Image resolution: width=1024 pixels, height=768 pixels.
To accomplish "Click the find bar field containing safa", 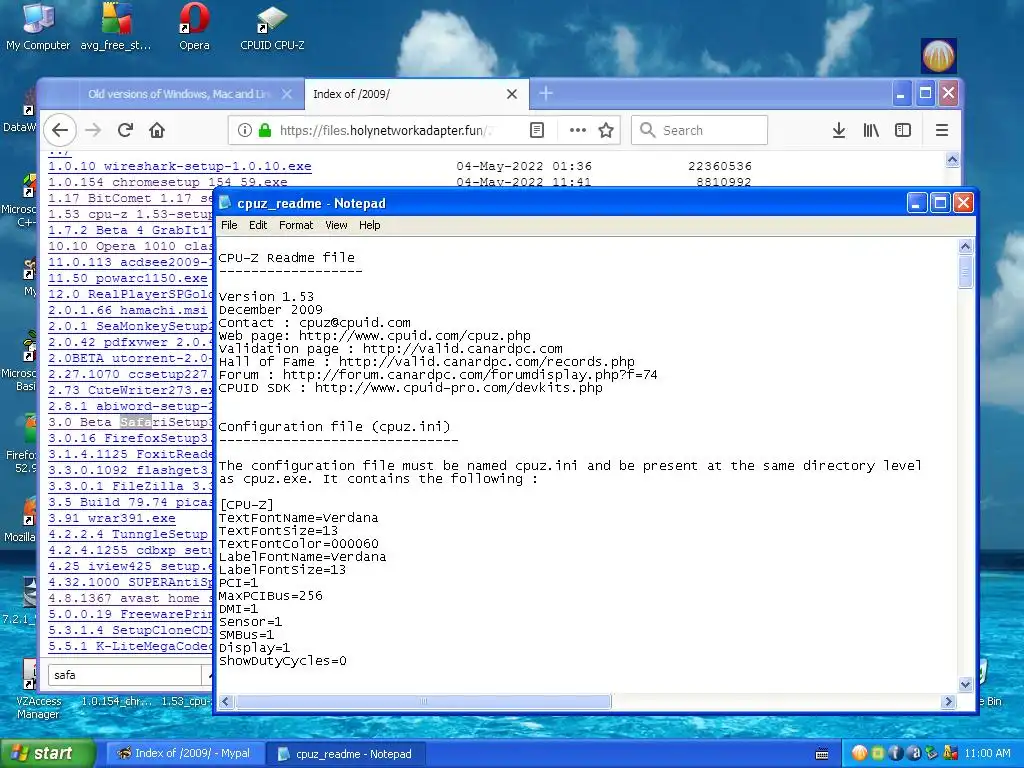I will (124, 675).
